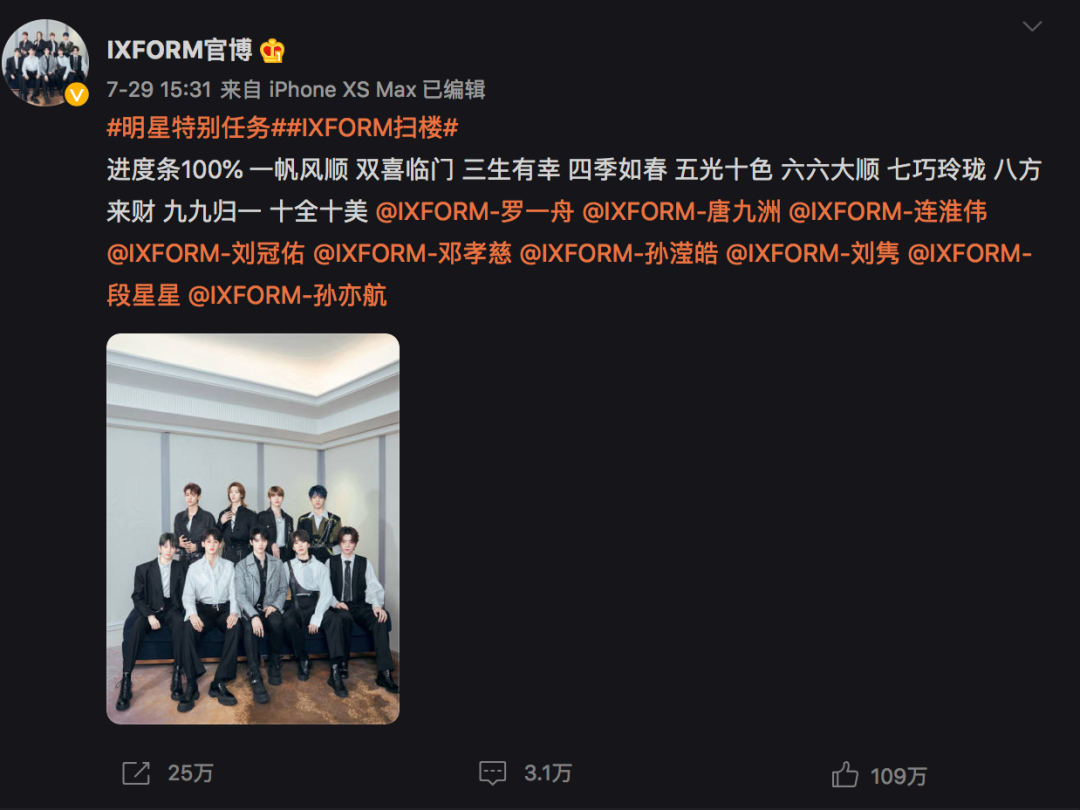Open mention @IXFORM-唐九洲

[681, 211]
